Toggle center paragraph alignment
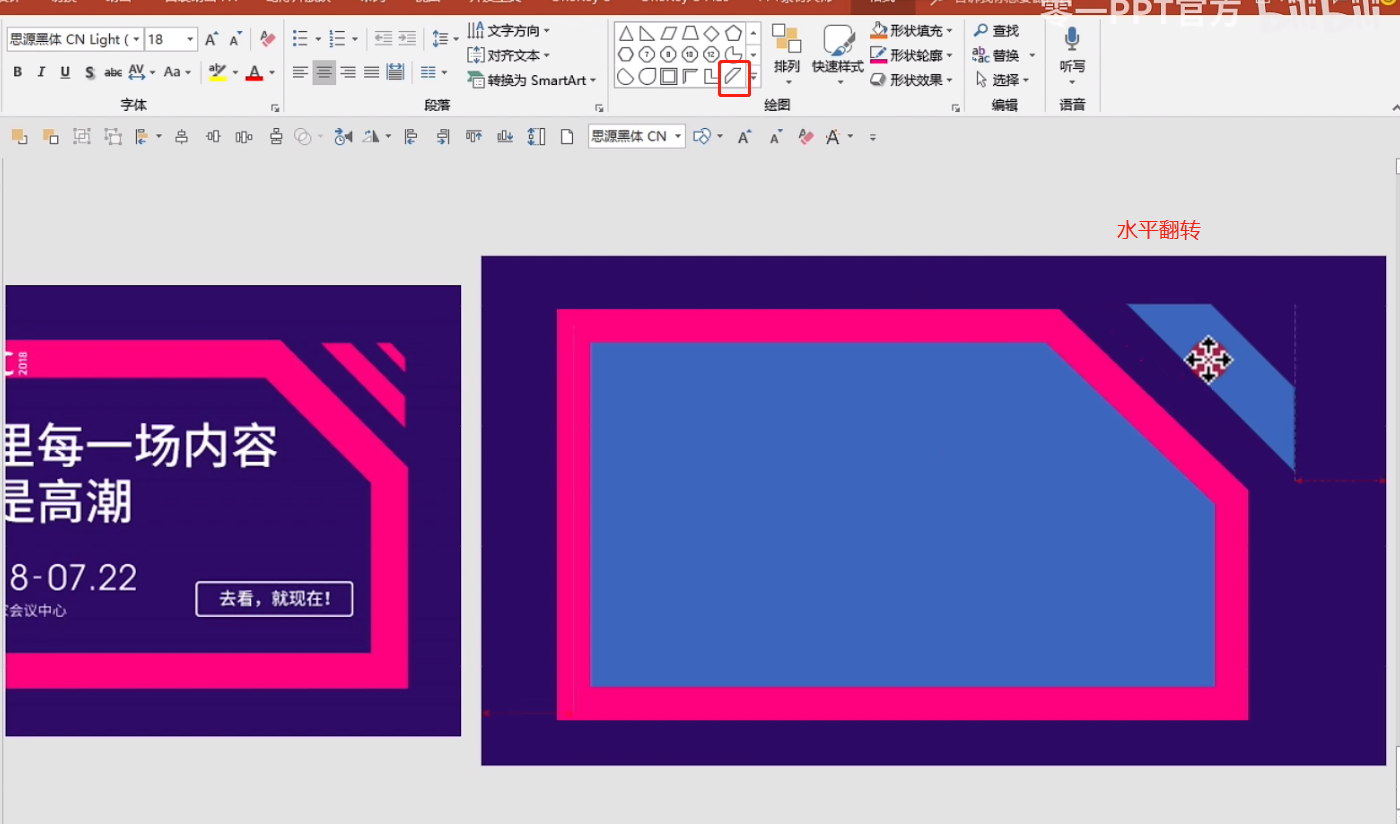This screenshot has width=1400, height=824. point(324,71)
